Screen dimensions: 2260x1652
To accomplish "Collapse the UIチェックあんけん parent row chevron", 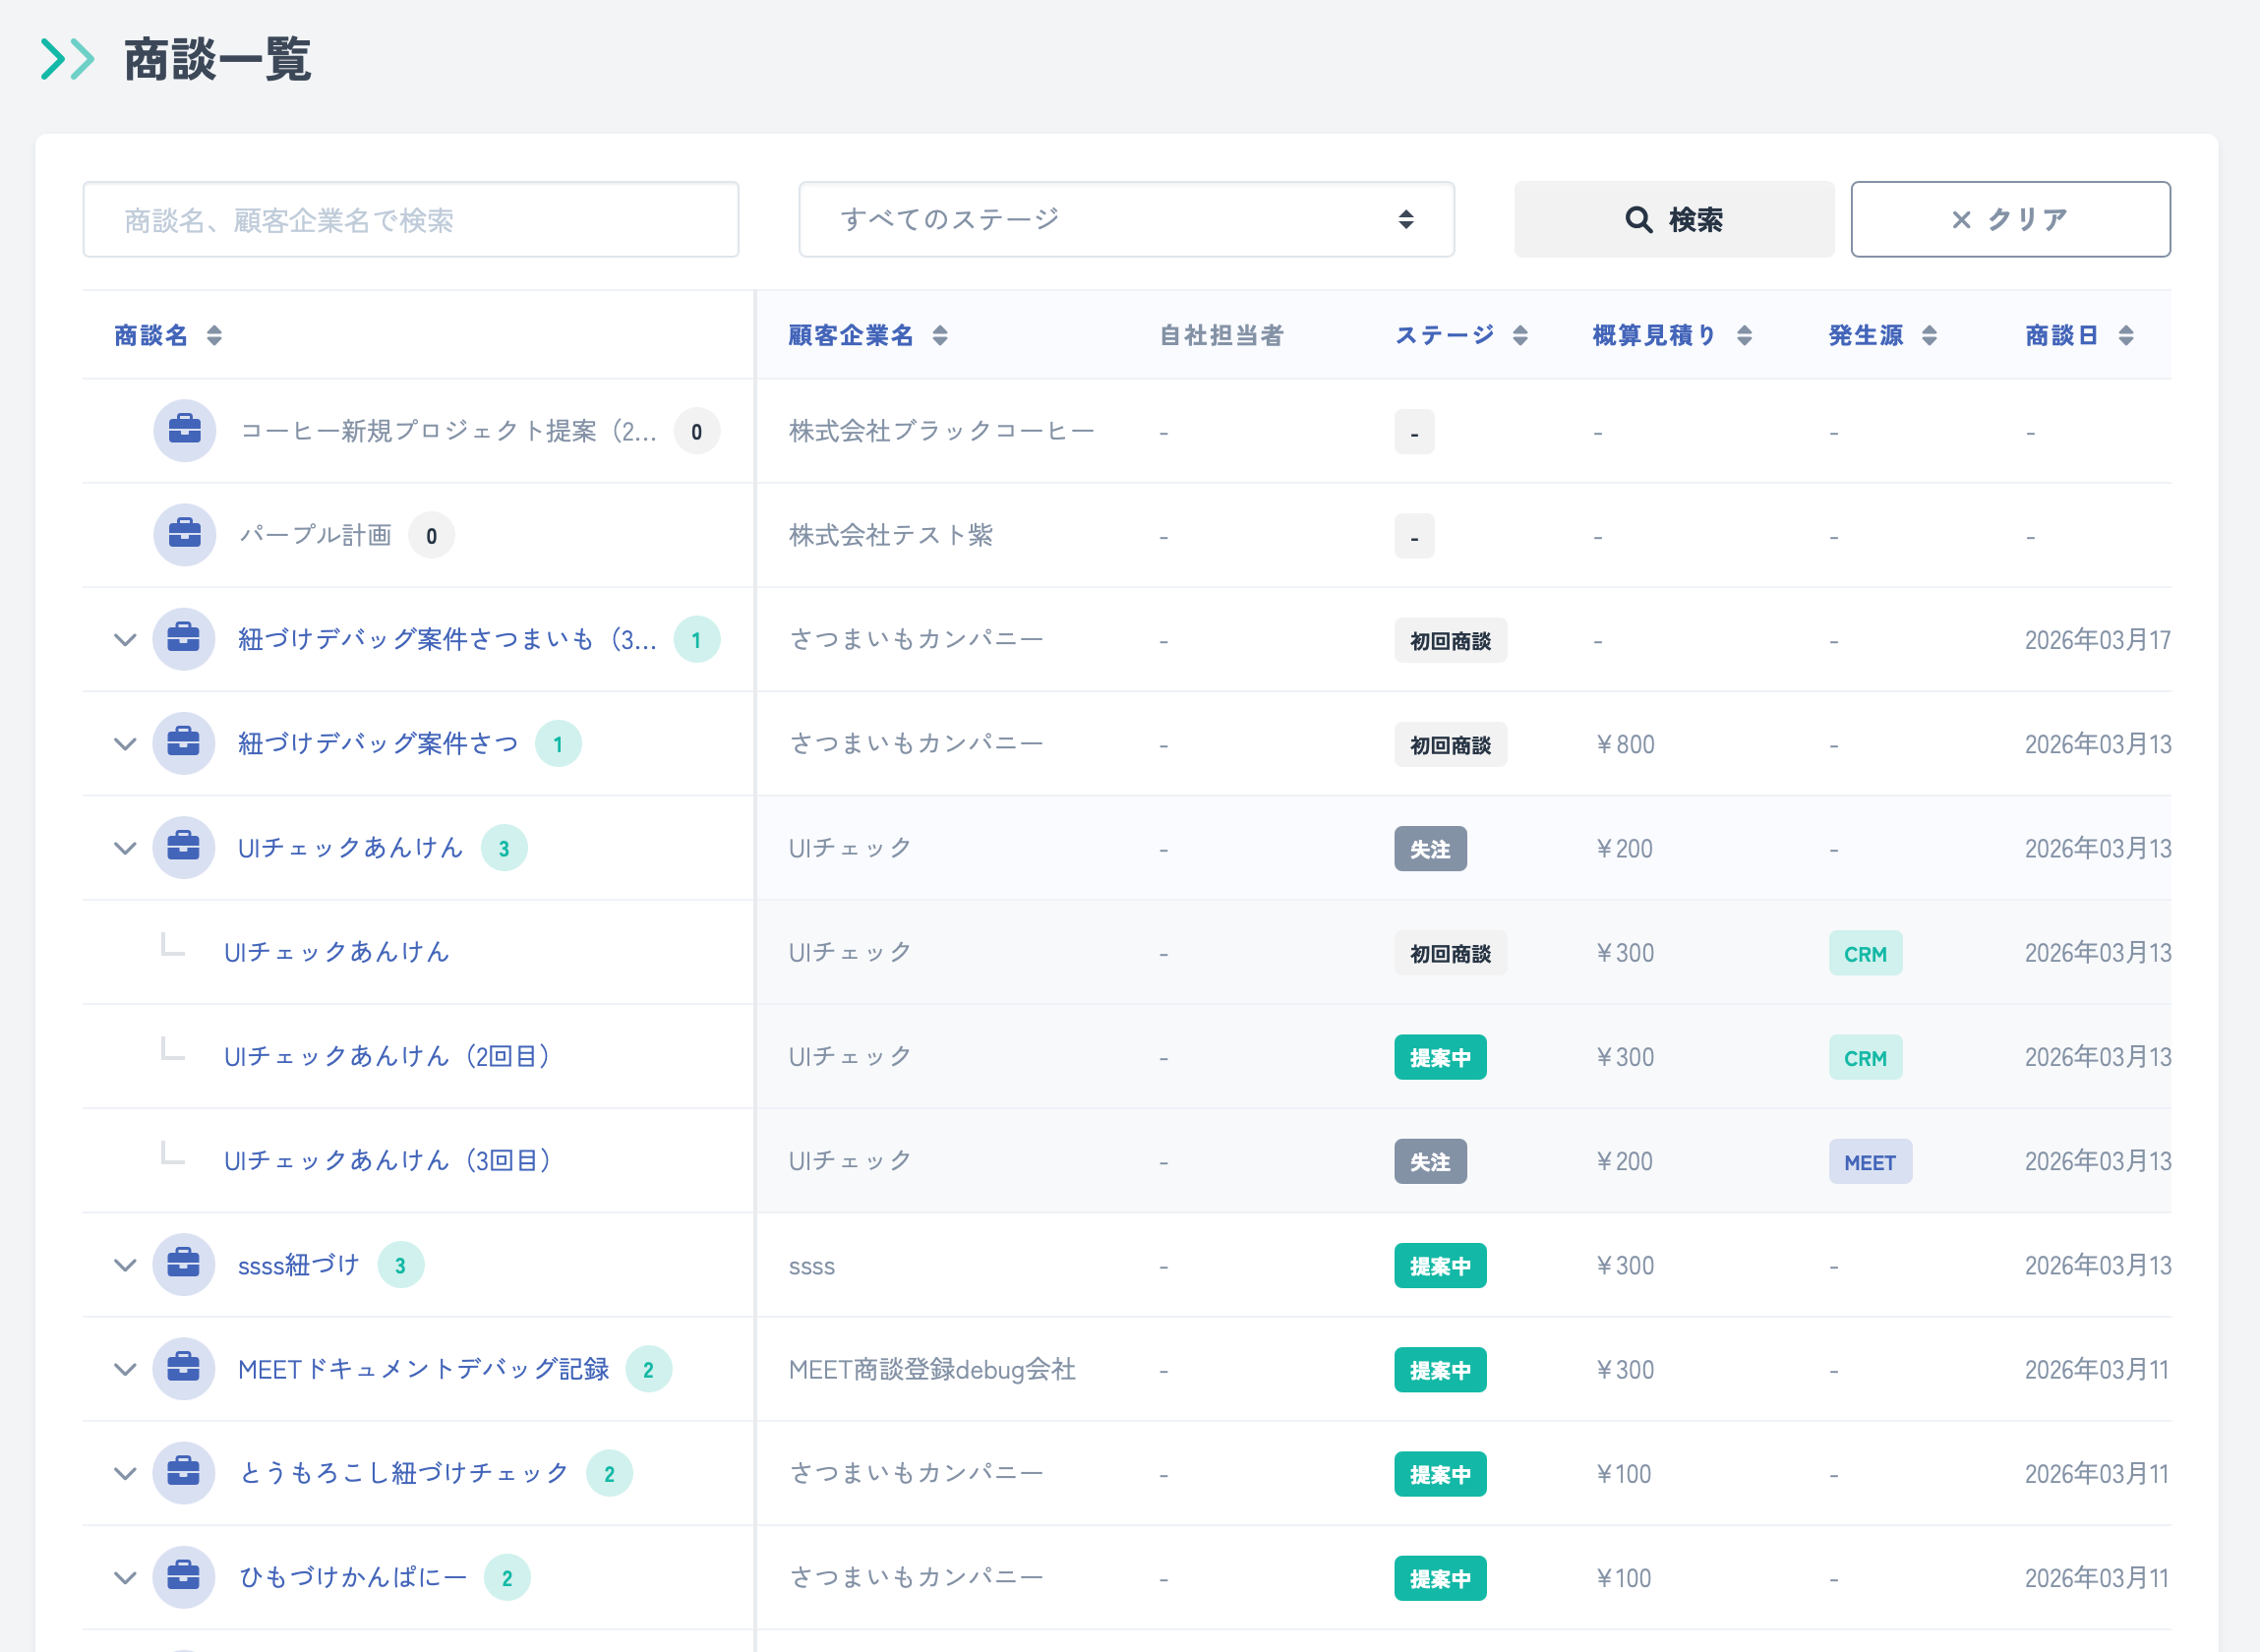I will pos(125,848).
